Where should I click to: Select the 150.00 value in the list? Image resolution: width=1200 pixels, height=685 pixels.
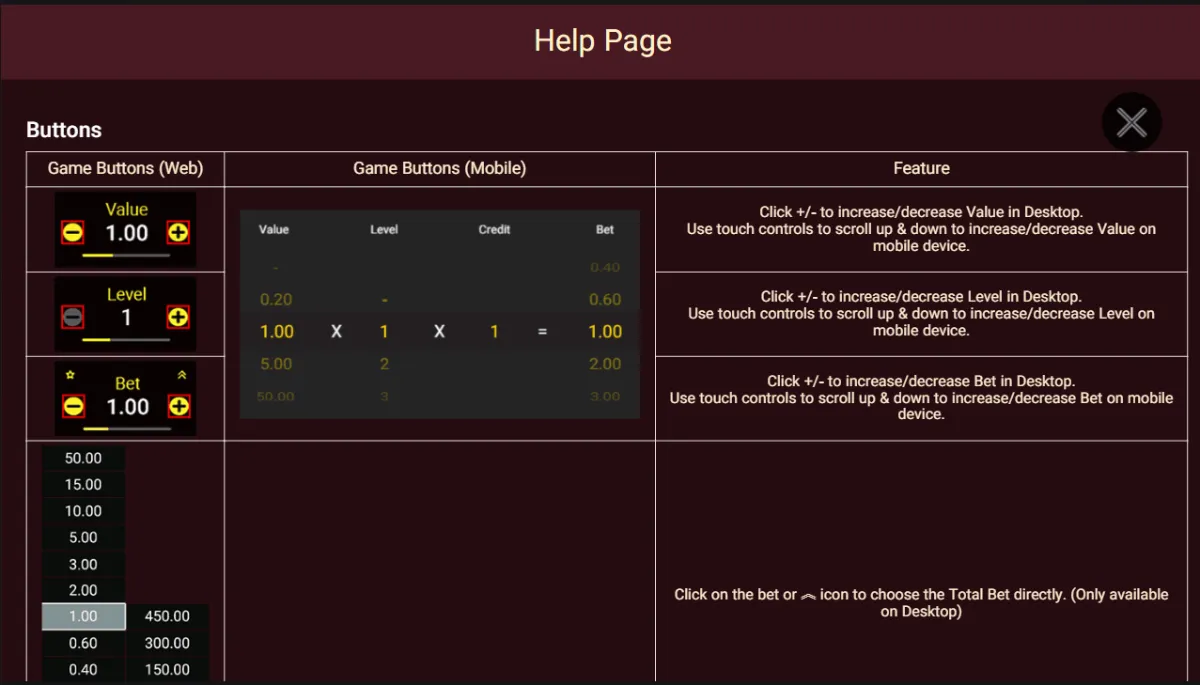[x=168, y=670]
